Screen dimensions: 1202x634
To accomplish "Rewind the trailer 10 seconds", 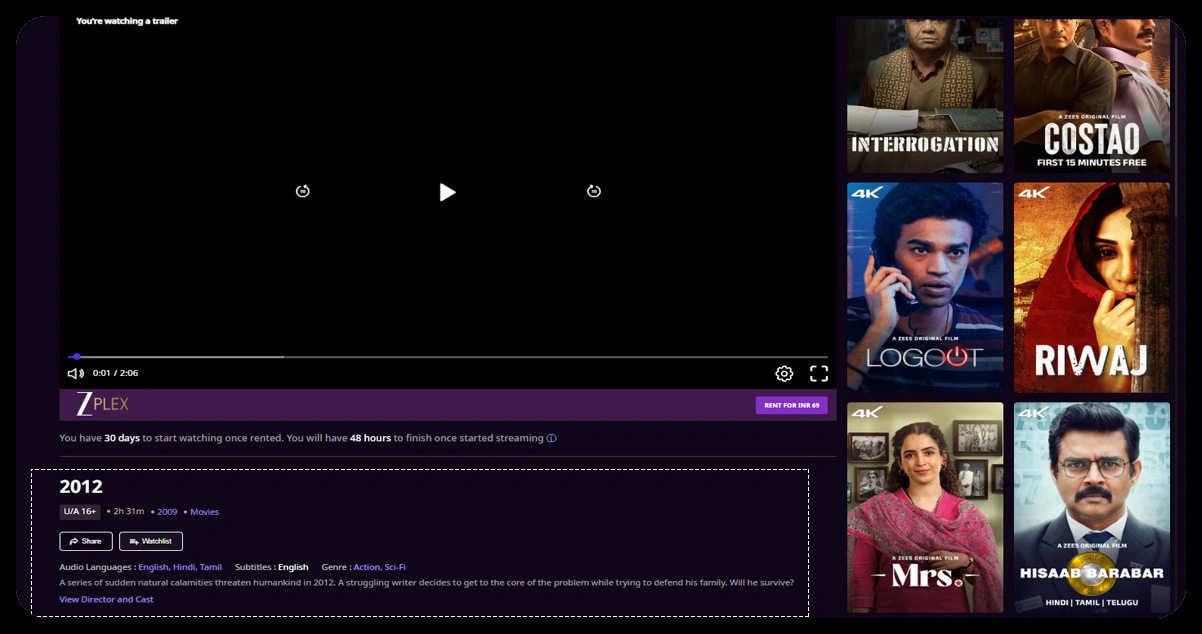I will pyautogui.click(x=303, y=191).
